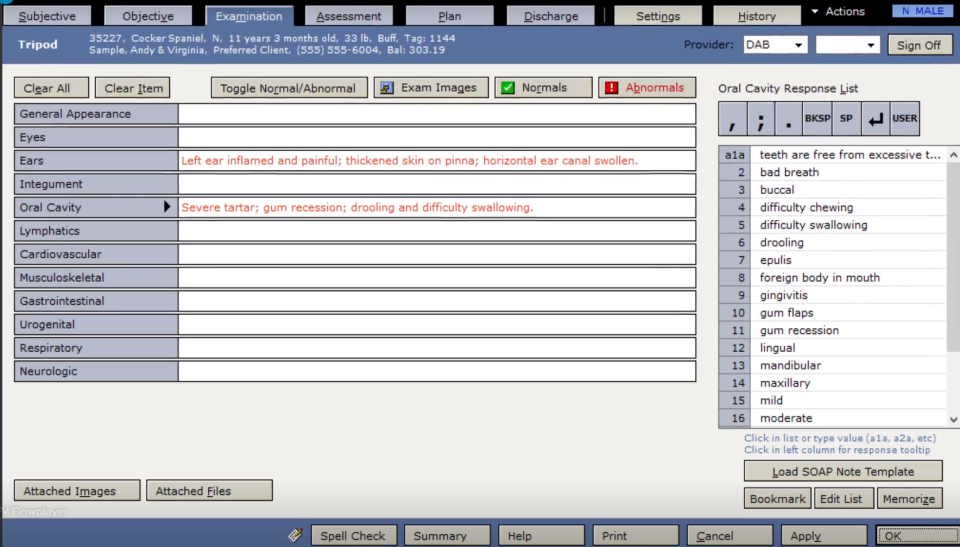Viewport: 960px width, 547px height.
Task: Mark all items with Normals button
Action: (x=543, y=88)
